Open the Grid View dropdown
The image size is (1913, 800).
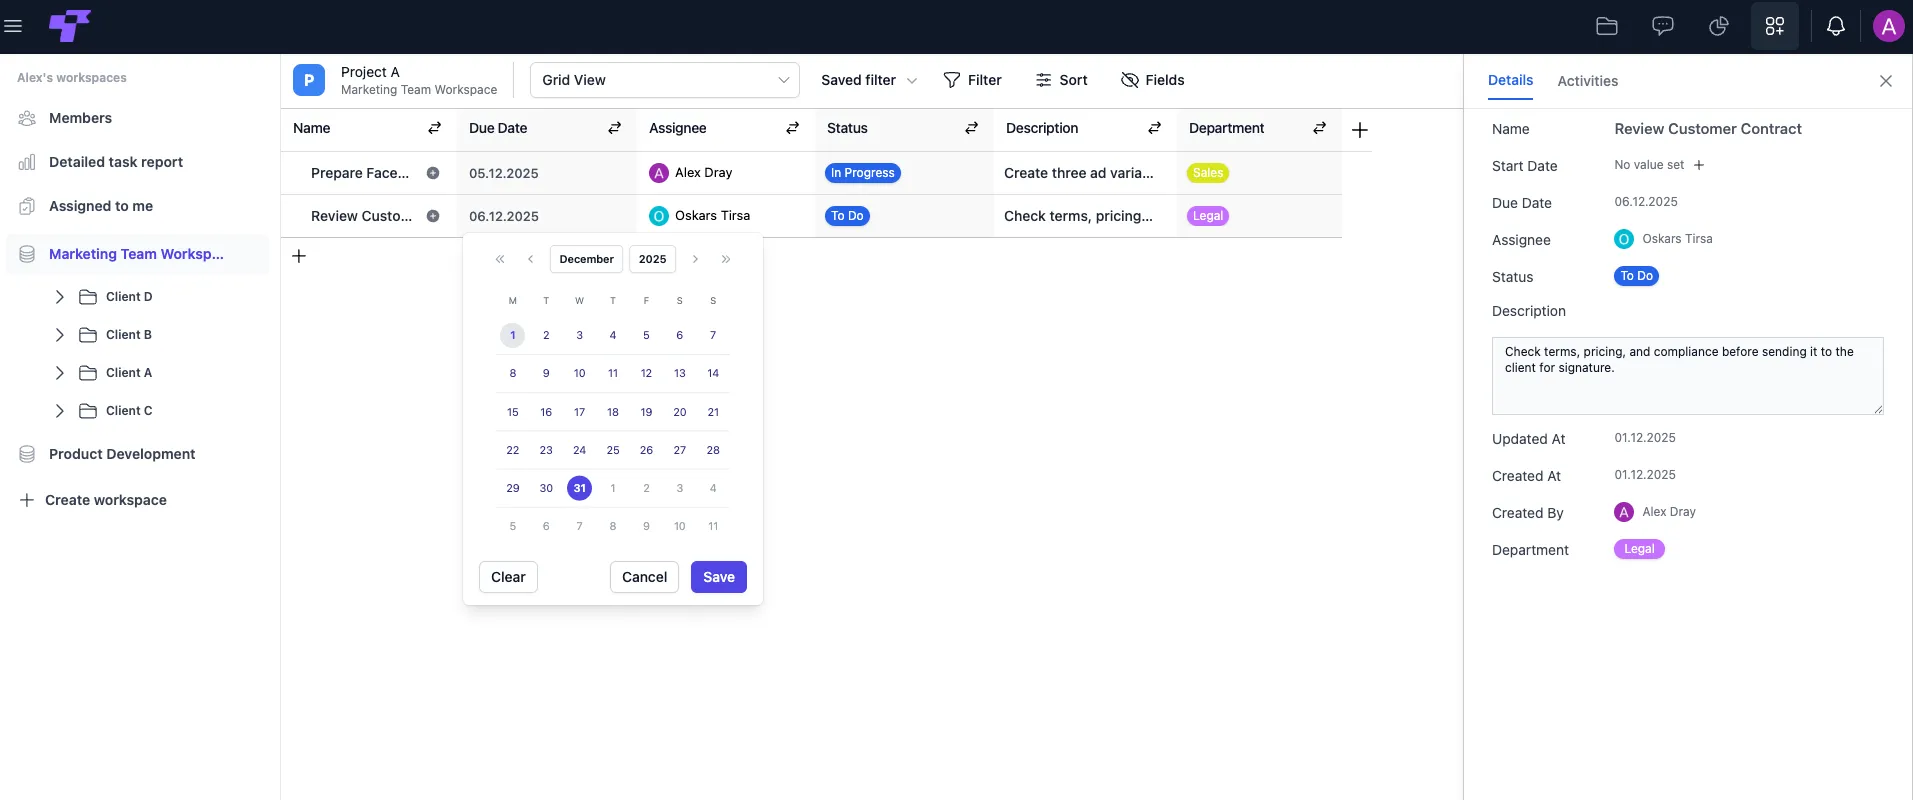[665, 80]
